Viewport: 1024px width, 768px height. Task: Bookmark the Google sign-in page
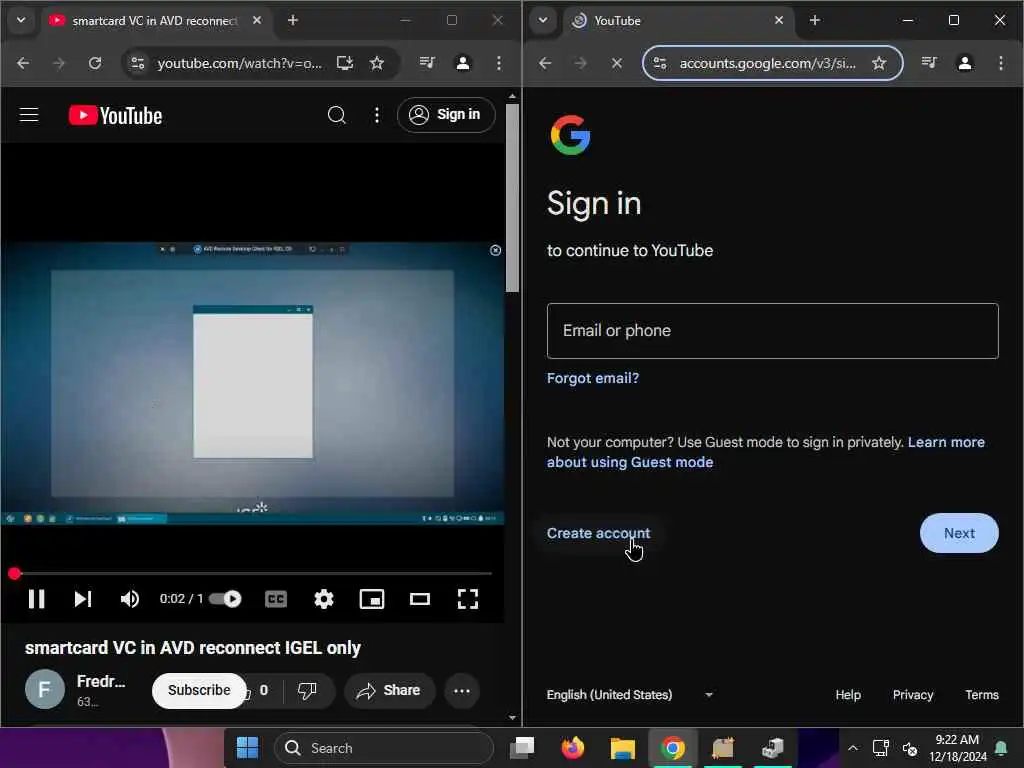879,63
